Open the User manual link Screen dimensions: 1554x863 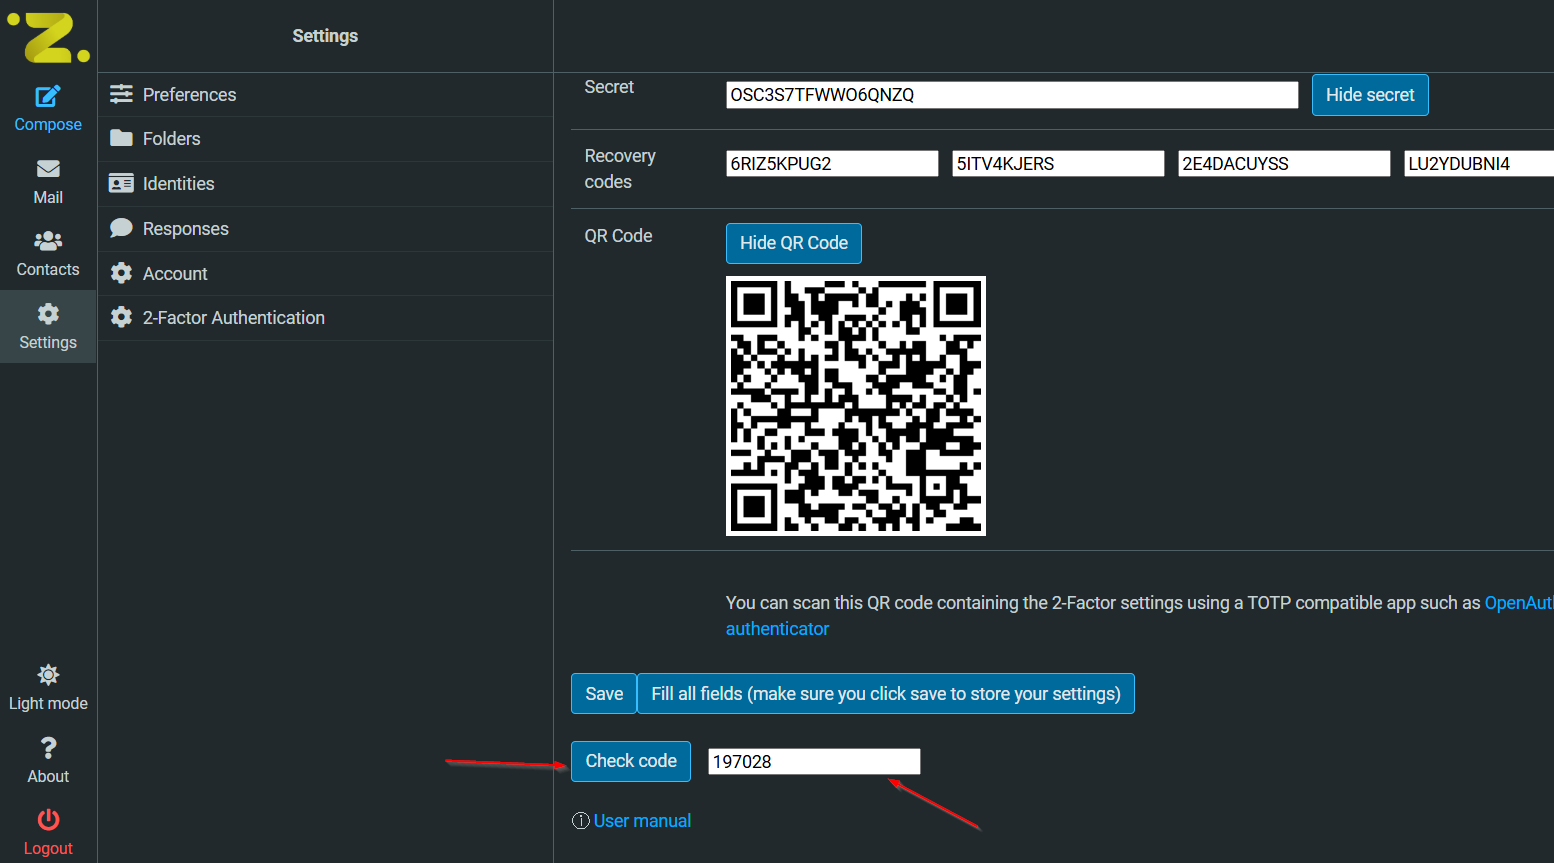click(642, 820)
